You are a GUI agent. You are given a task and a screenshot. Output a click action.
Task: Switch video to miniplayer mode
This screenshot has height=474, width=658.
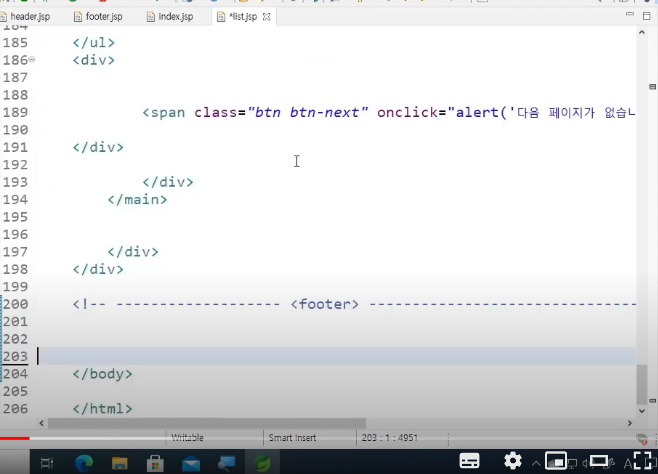click(556, 461)
